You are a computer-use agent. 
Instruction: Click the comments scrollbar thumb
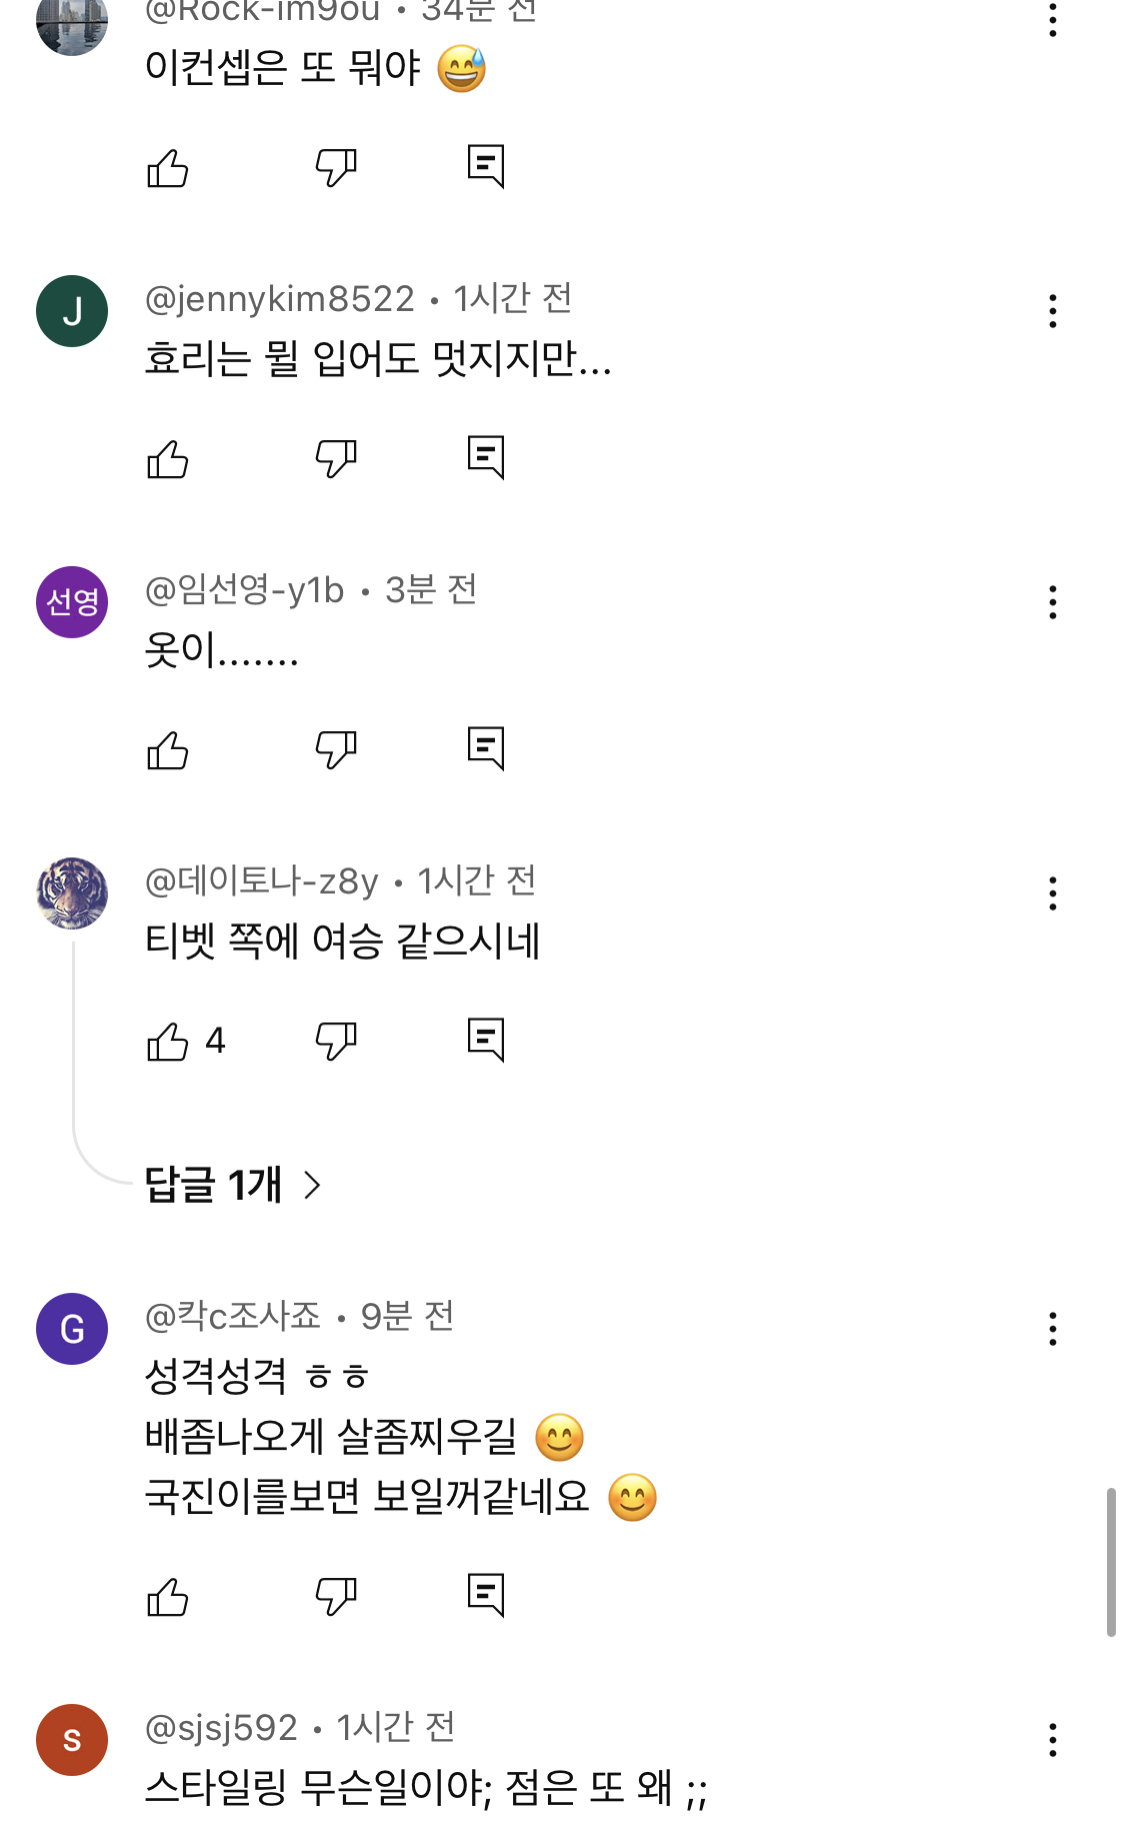tap(1111, 1561)
